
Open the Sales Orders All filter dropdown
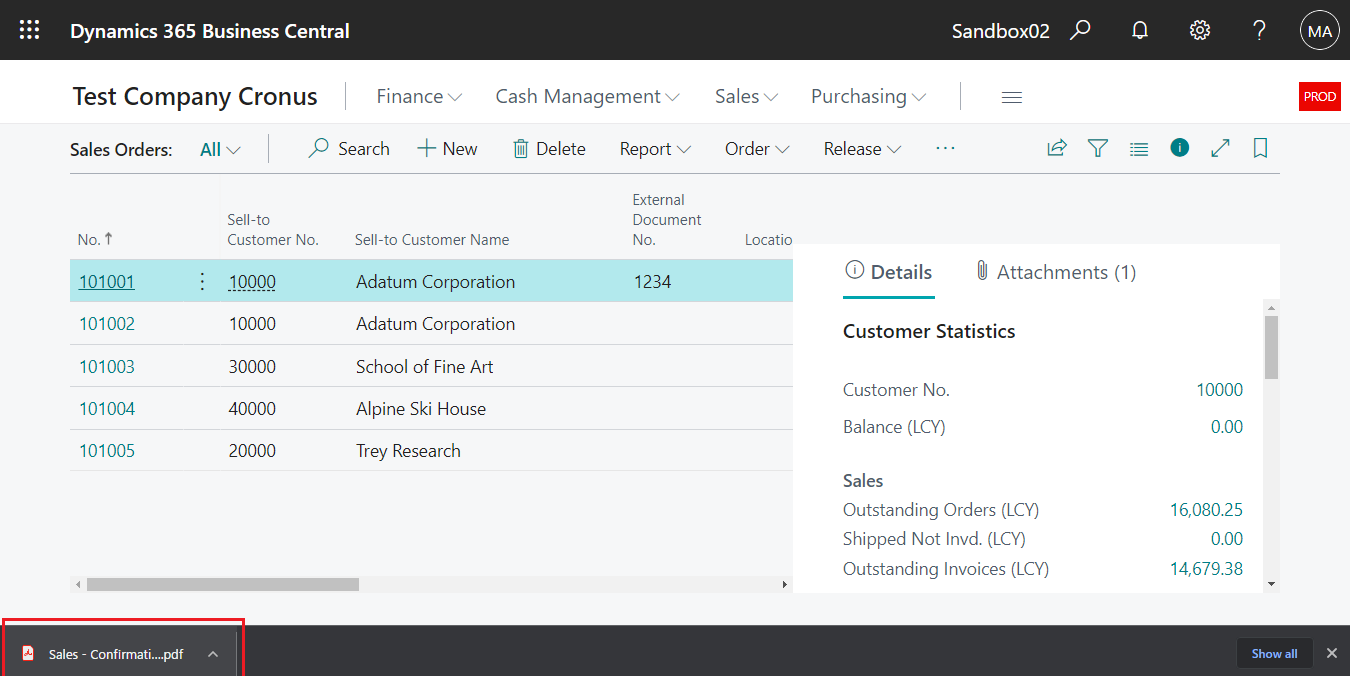point(219,148)
